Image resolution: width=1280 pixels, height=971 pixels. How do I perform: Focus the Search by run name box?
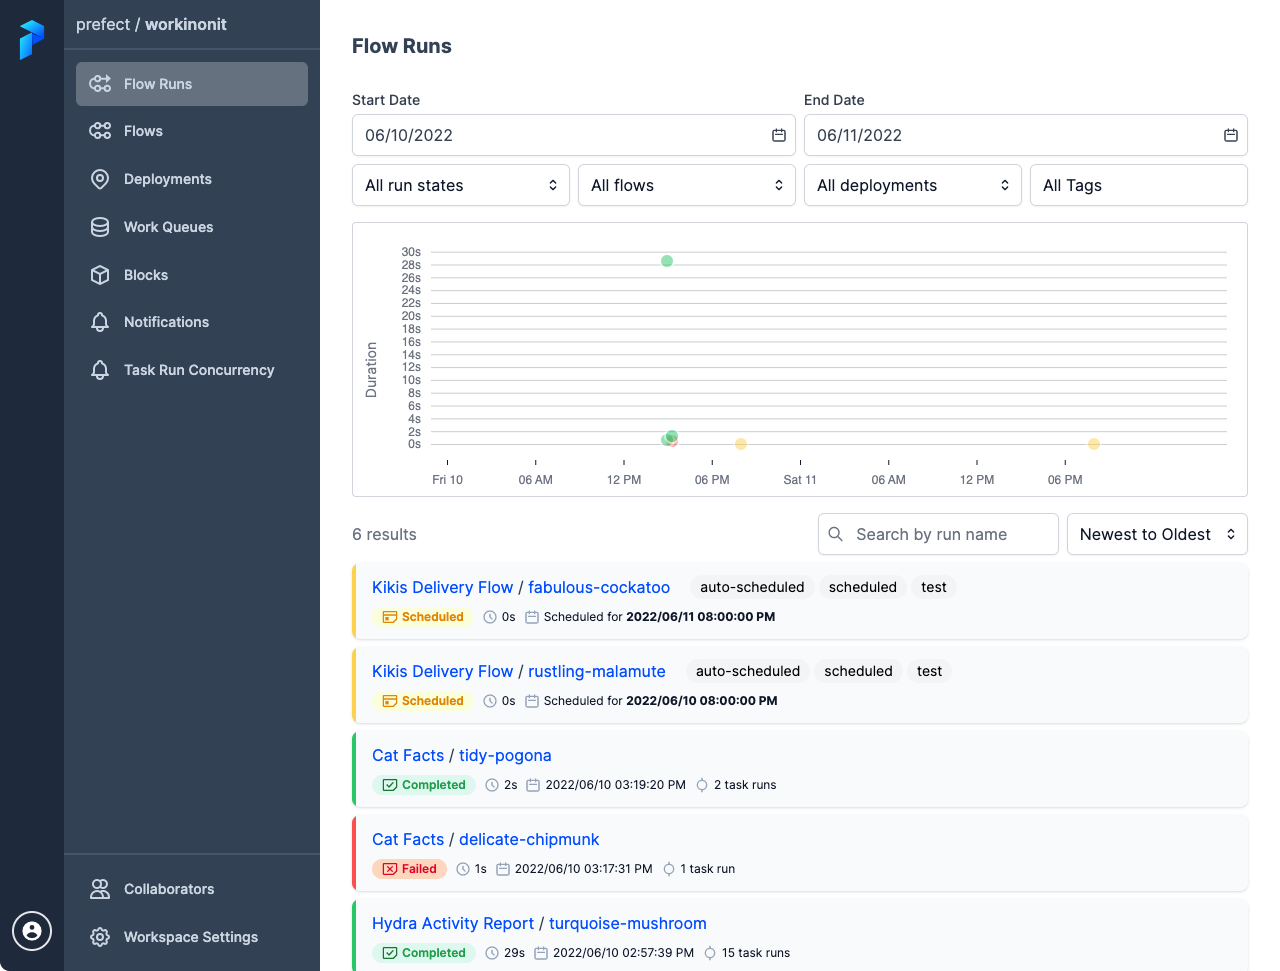[x=938, y=534]
